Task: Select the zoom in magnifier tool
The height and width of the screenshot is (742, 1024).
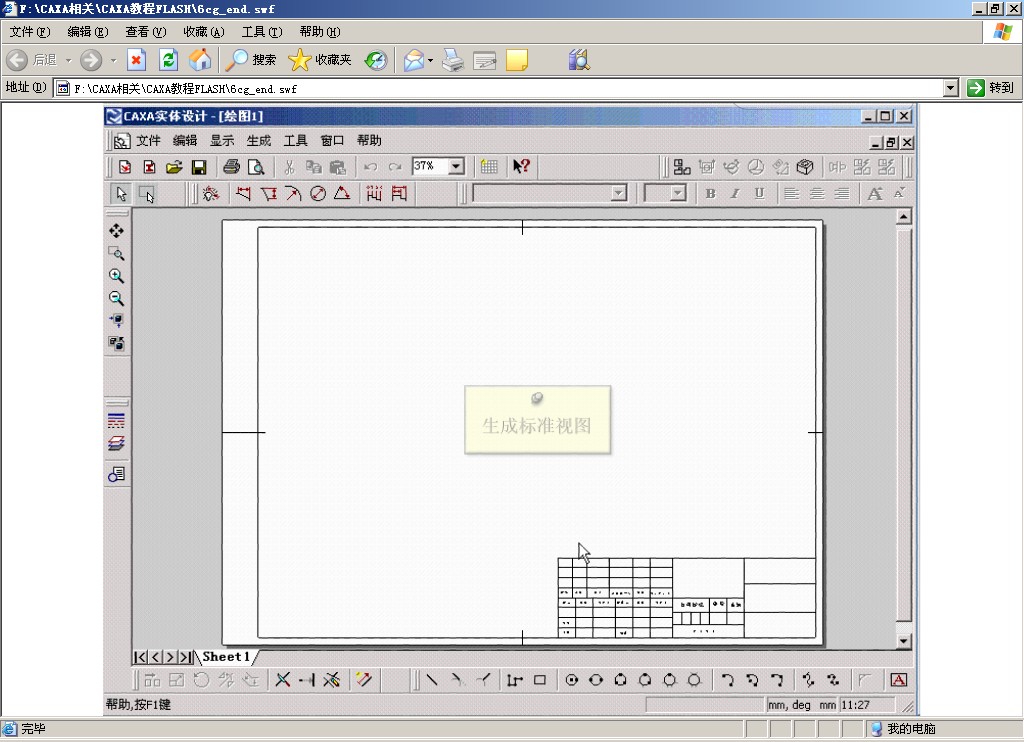Action: coord(116,276)
